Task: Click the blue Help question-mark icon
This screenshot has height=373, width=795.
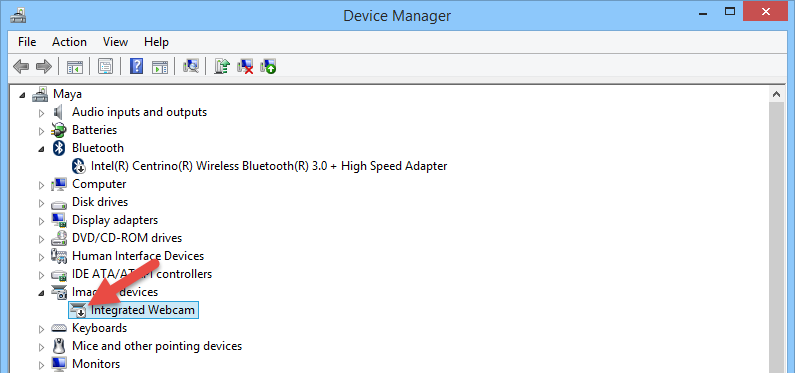Action: [136, 66]
